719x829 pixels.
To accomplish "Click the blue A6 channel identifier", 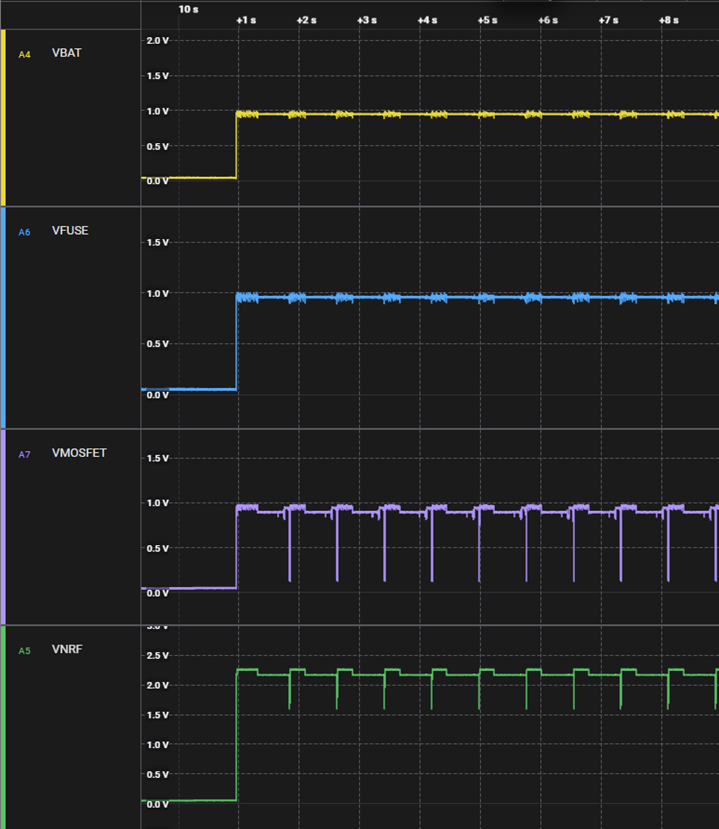I will (25, 232).
